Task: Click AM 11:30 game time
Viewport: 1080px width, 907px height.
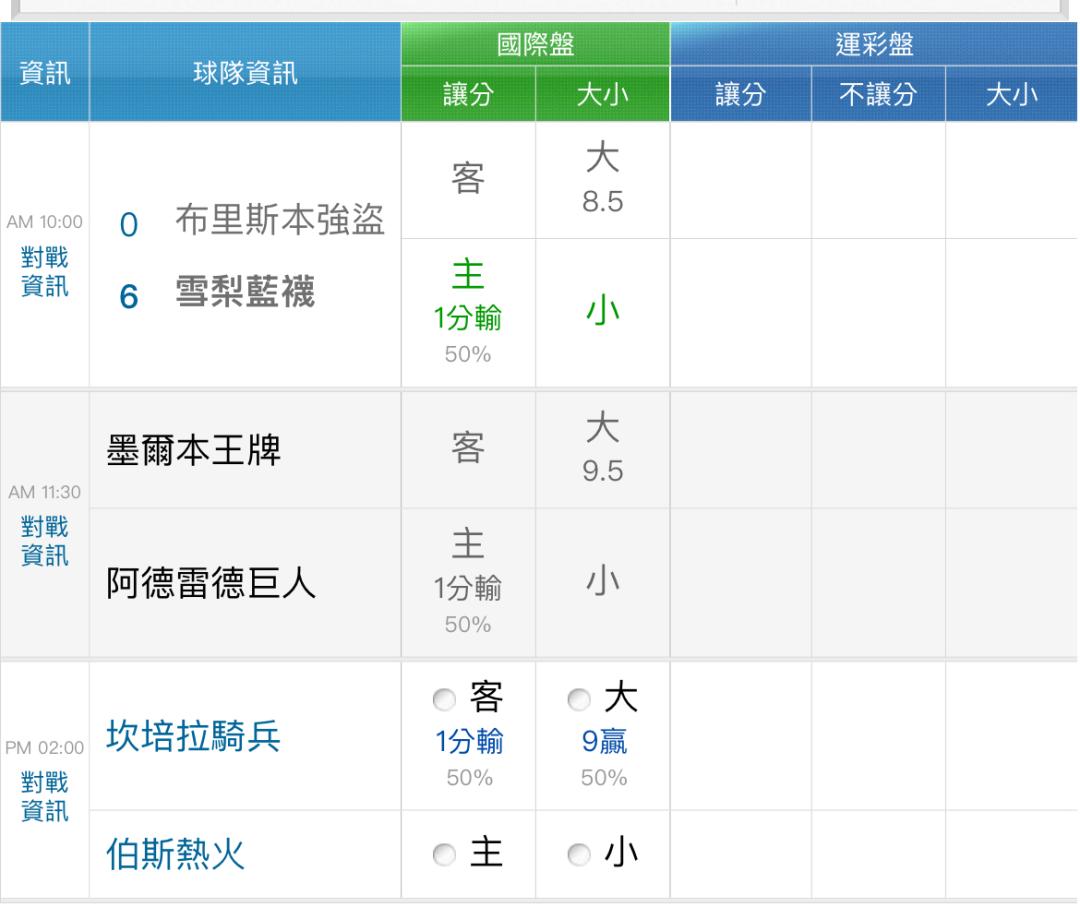Action: (45, 492)
